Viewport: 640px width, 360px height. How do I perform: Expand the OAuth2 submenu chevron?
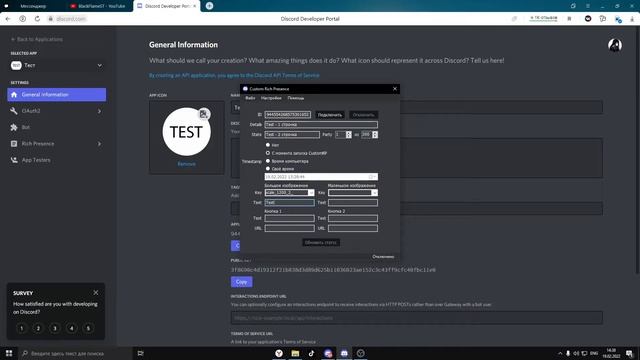click(99, 111)
